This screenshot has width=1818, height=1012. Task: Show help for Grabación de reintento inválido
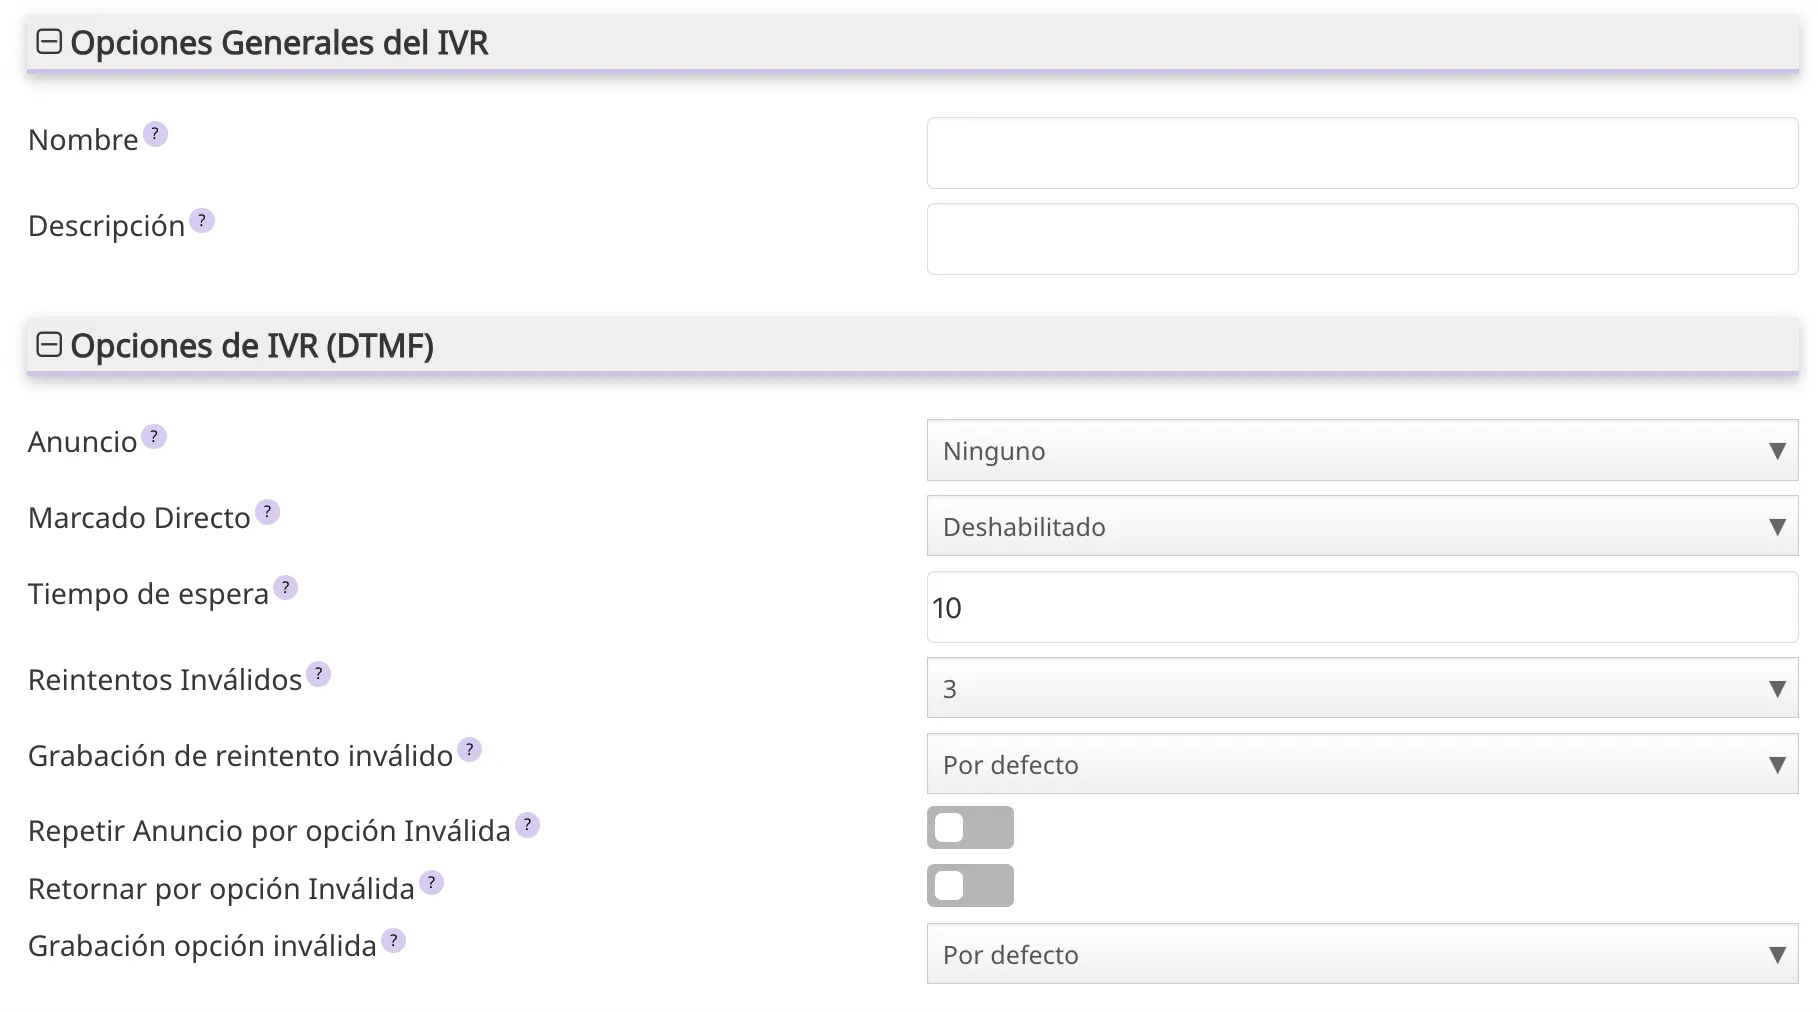(470, 750)
